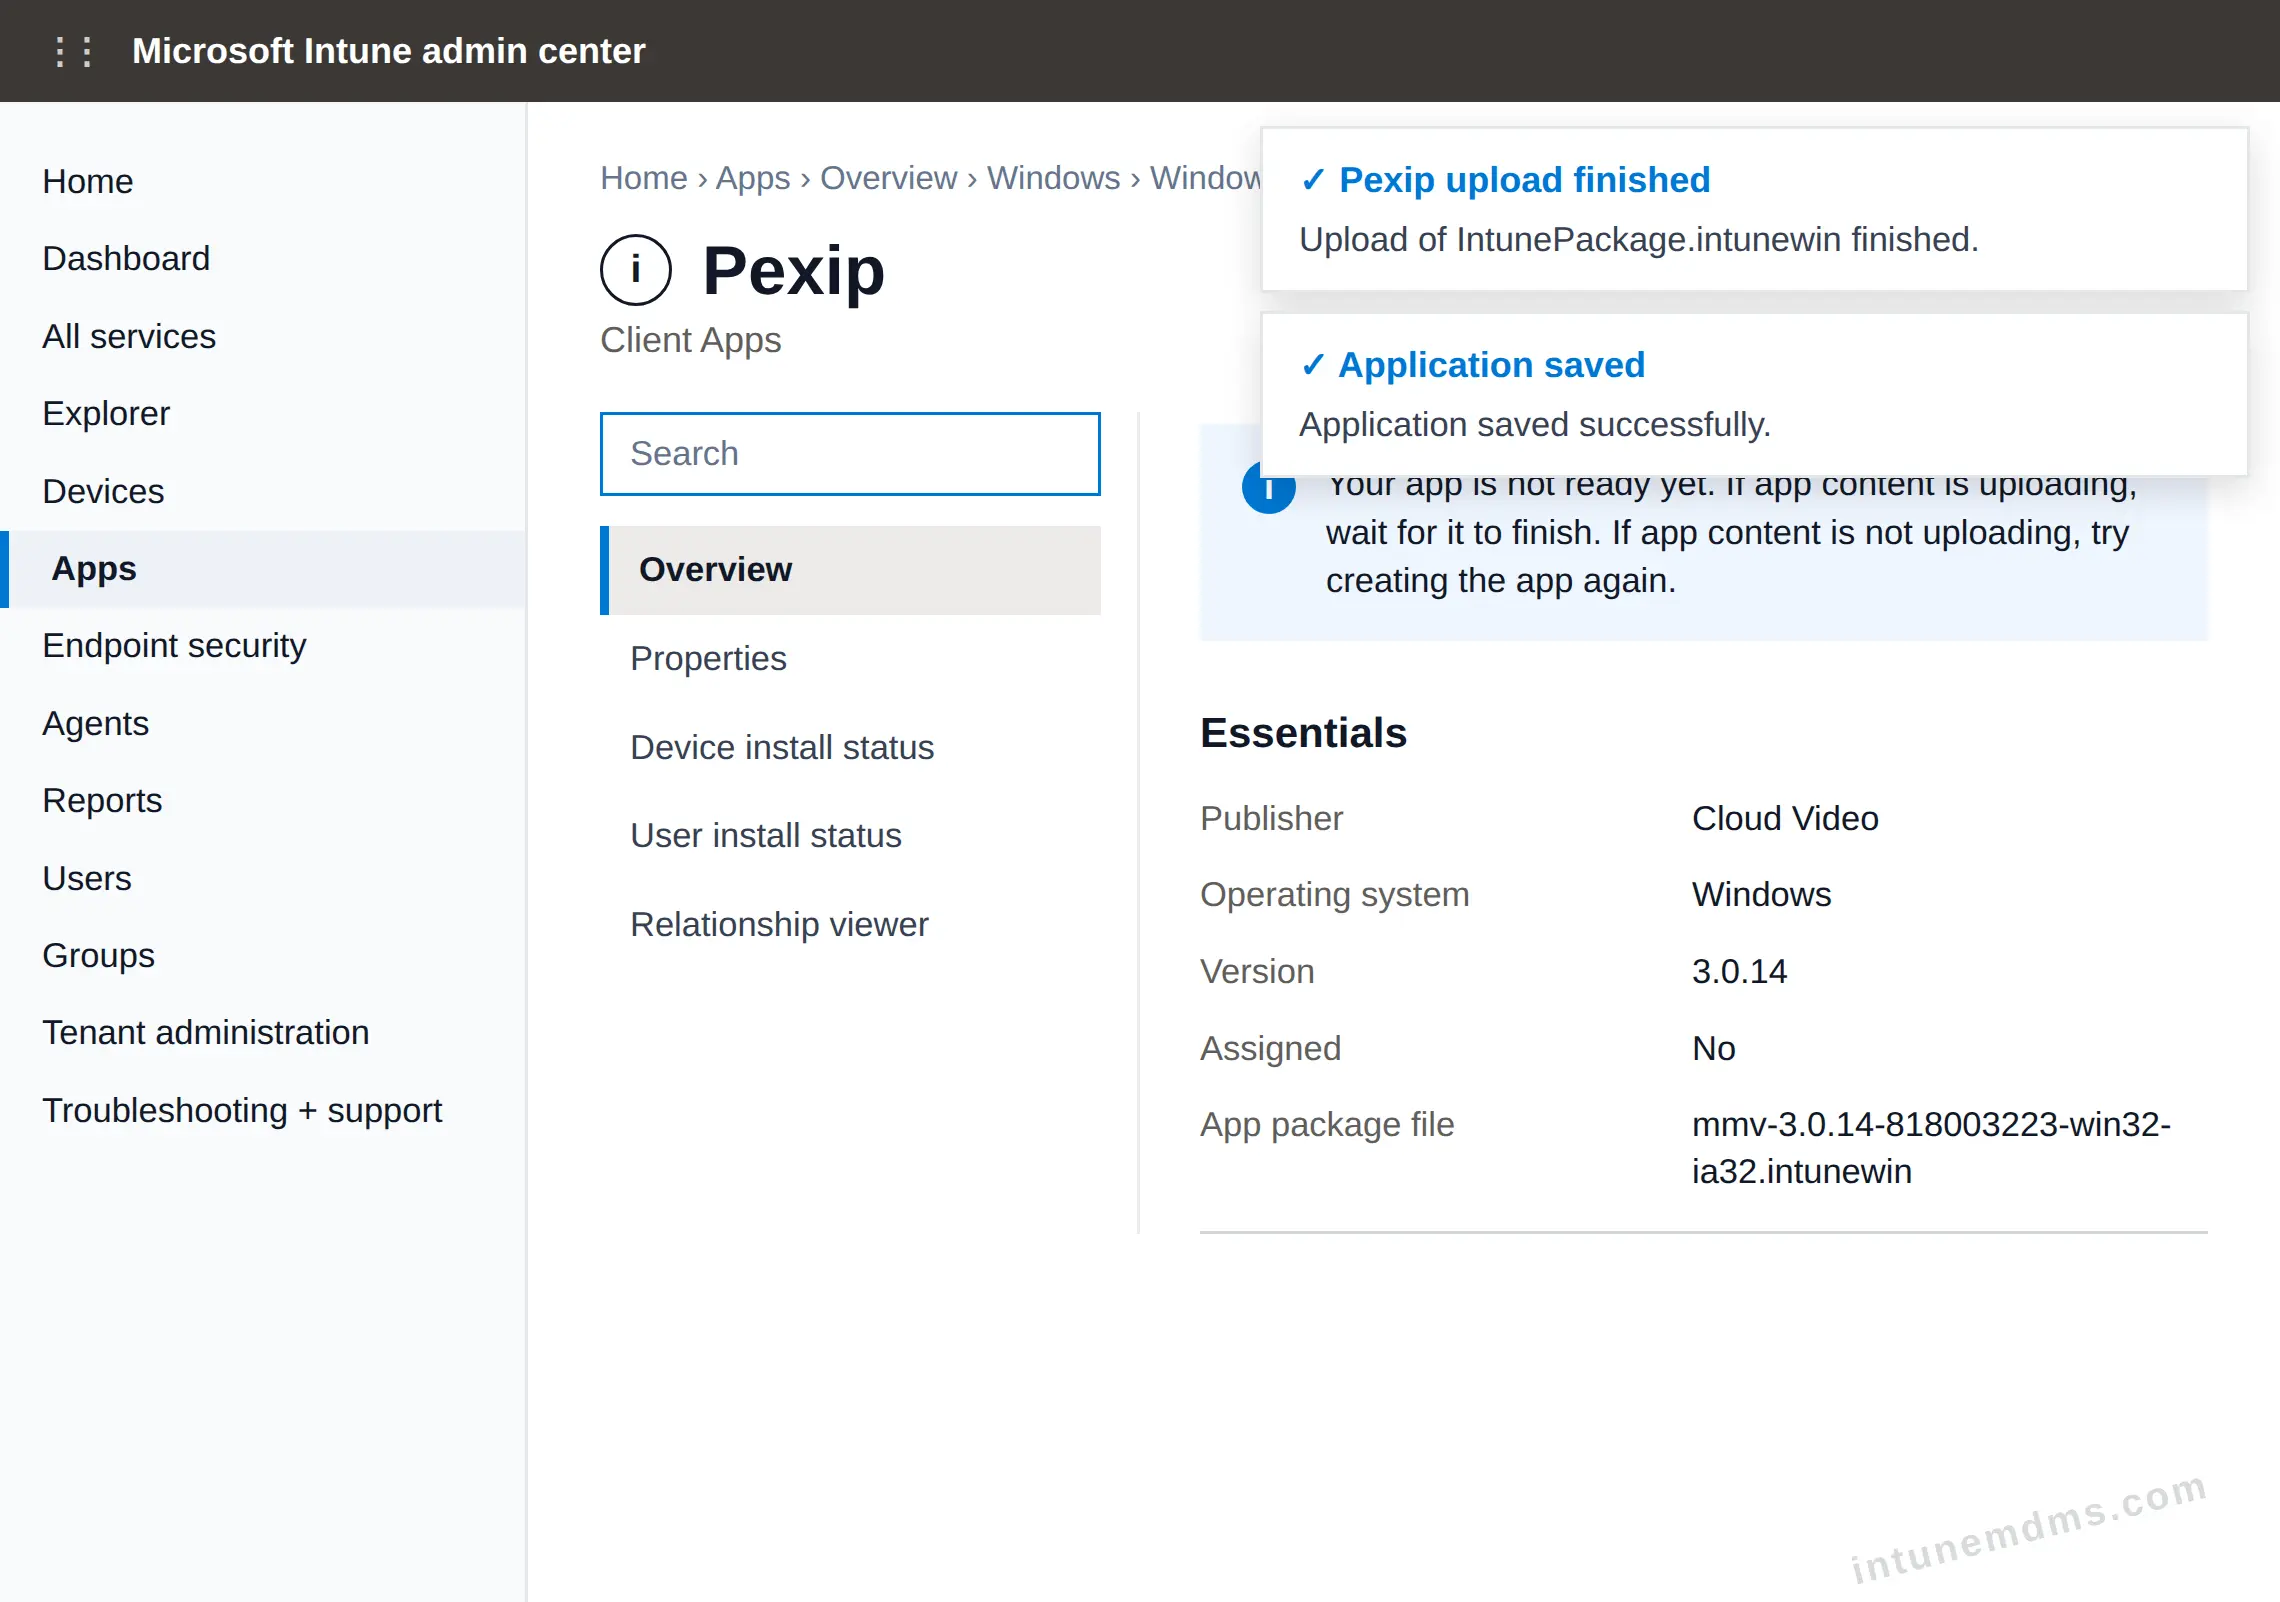The image size is (2280, 1602).
Task: Click the Assigned value No
Action: point(1713,1048)
